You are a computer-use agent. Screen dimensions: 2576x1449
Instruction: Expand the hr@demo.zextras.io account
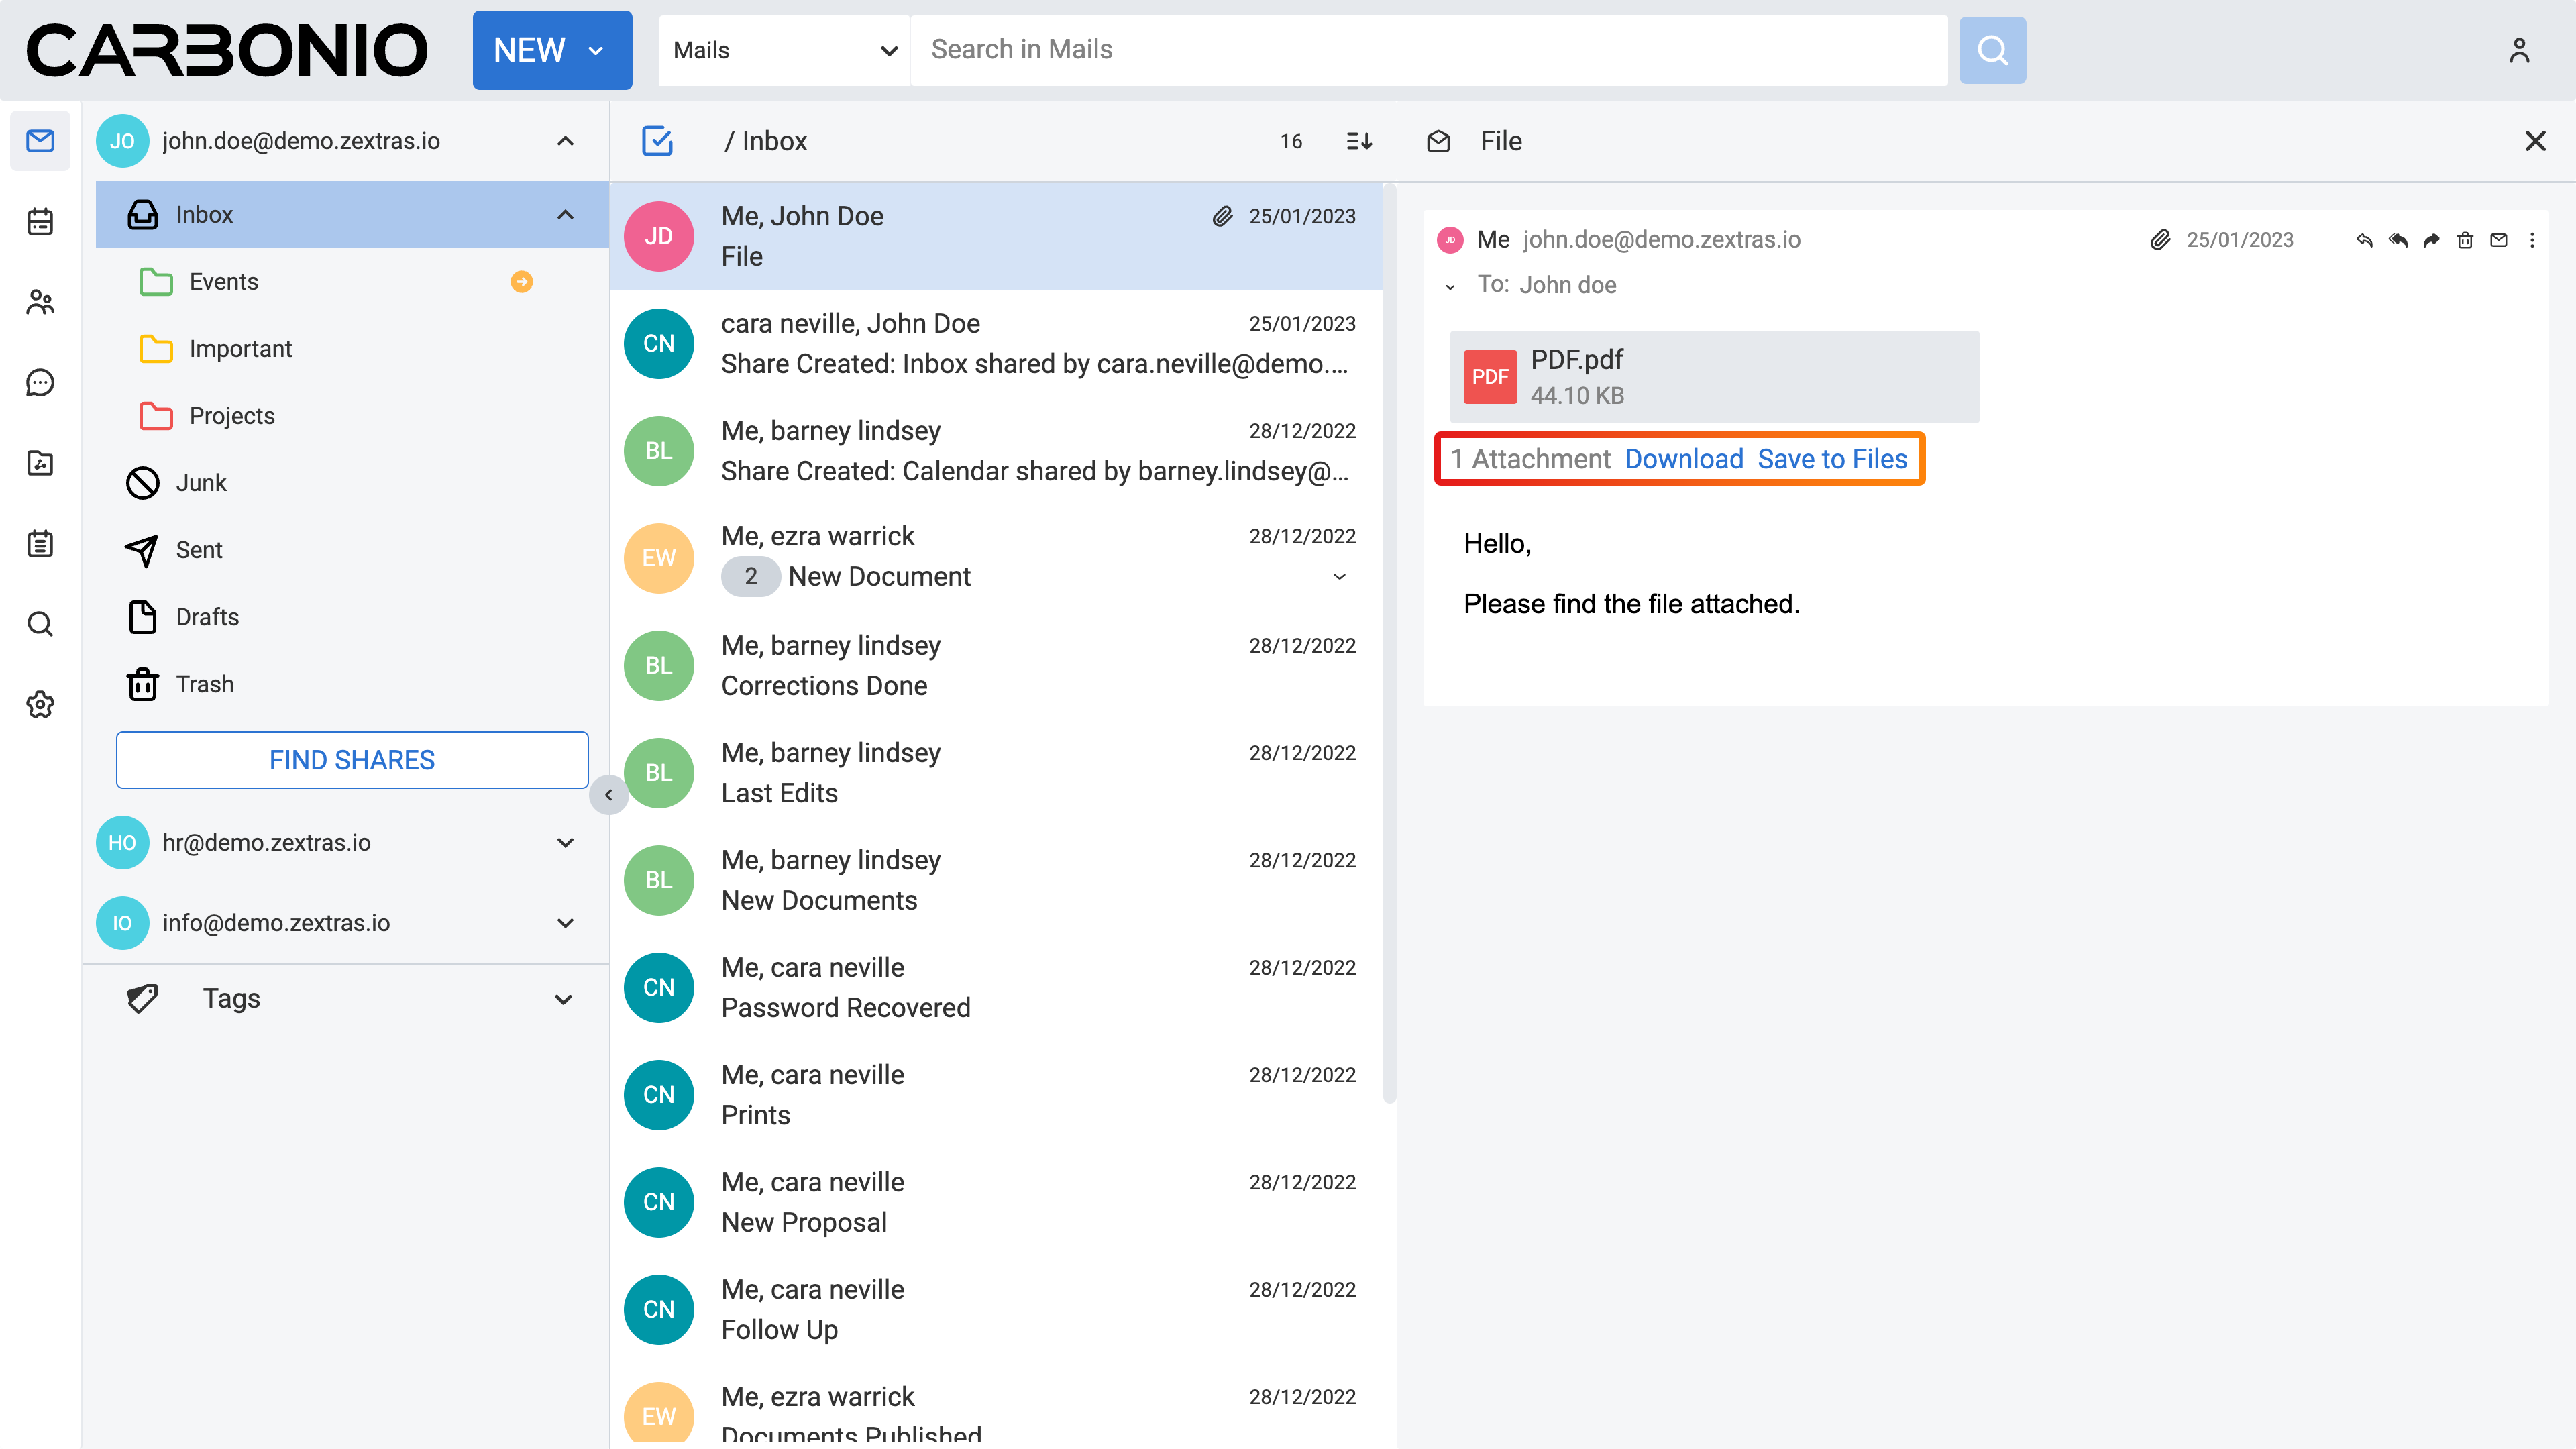pos(565,843)
